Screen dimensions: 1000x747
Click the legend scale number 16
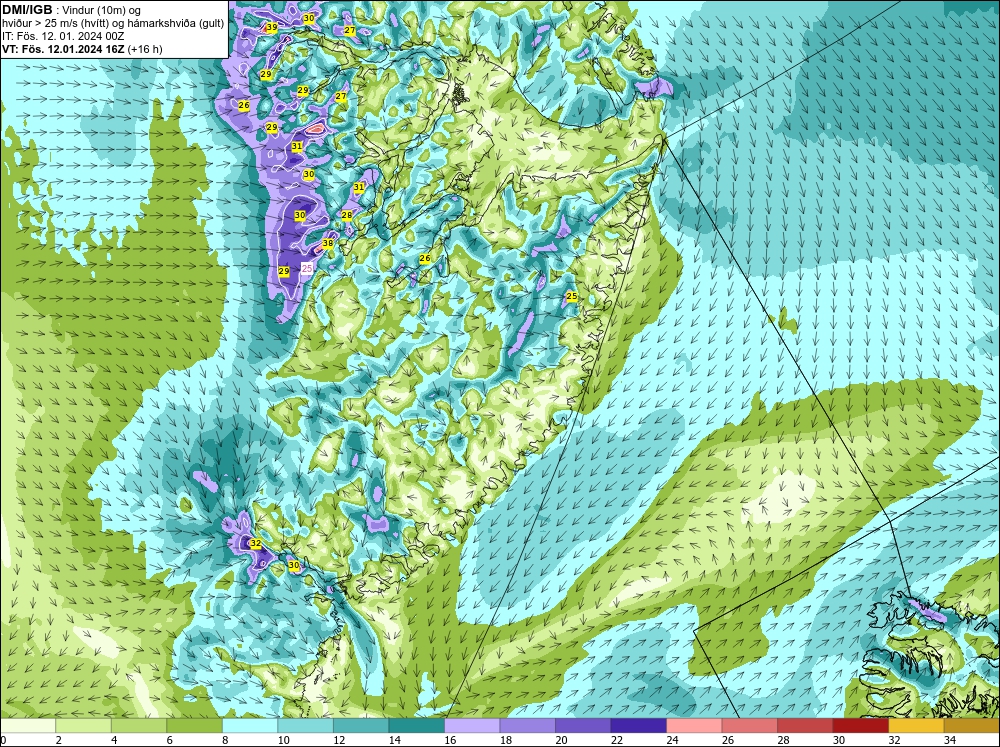click(x=450, y=740)
